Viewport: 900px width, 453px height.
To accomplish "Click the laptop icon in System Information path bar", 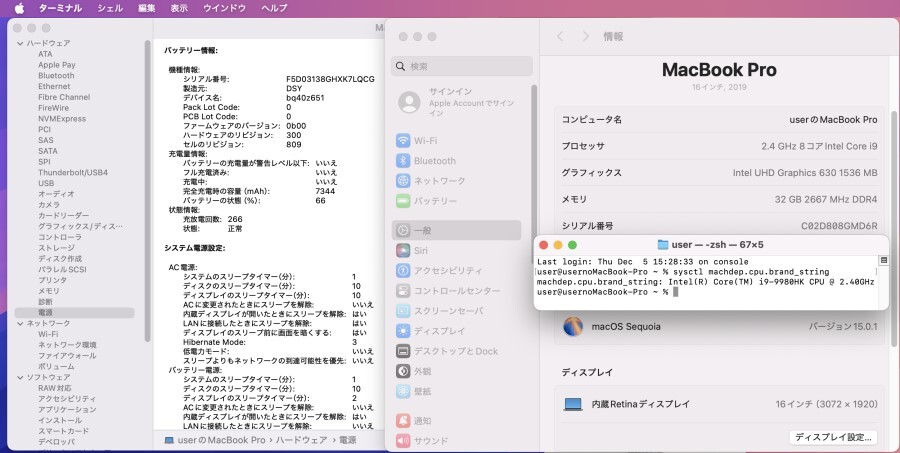I will [x=169, y=440].
